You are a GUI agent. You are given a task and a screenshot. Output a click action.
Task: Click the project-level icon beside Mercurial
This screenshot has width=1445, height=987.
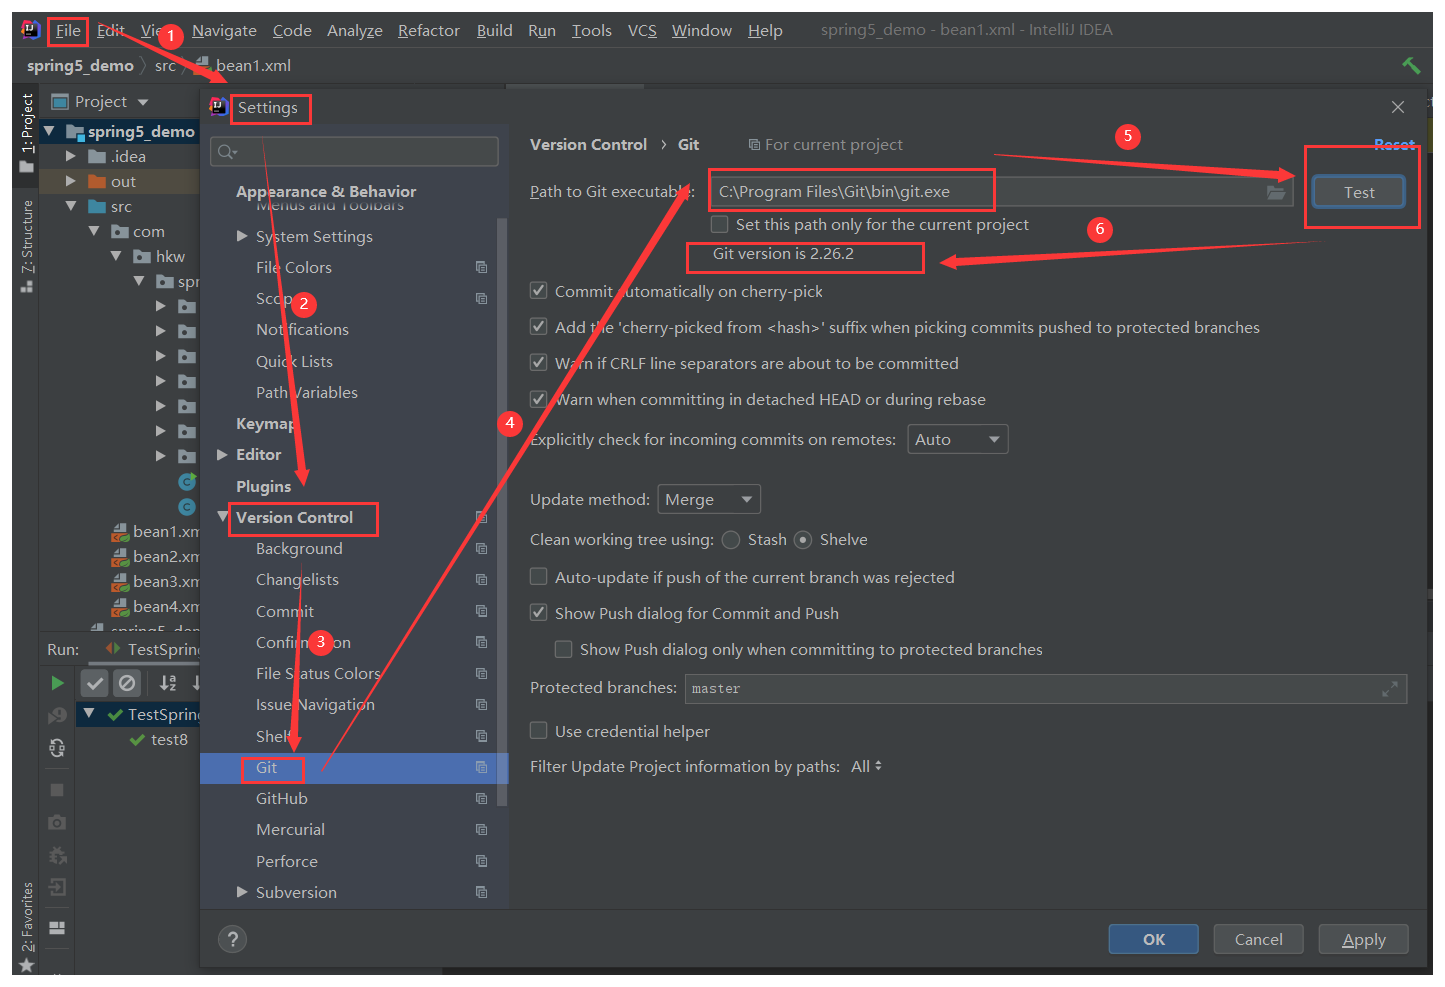point(481,829)
